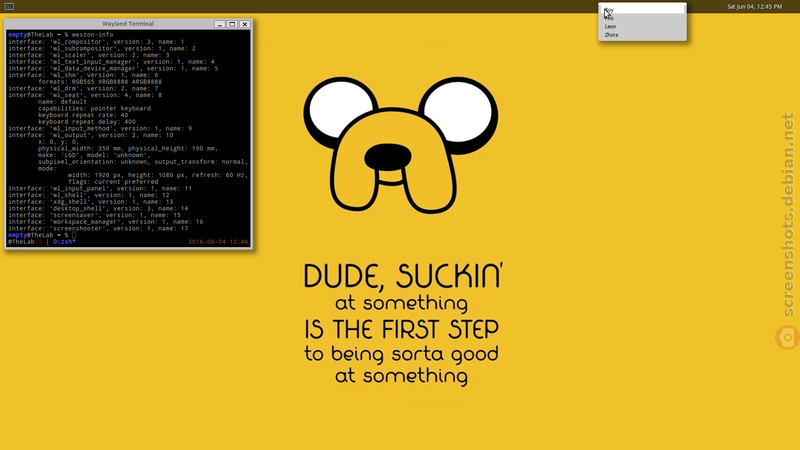Click the 'wl_drm' interface line
The height and width of the screenshot is (450, 800).
83,88
